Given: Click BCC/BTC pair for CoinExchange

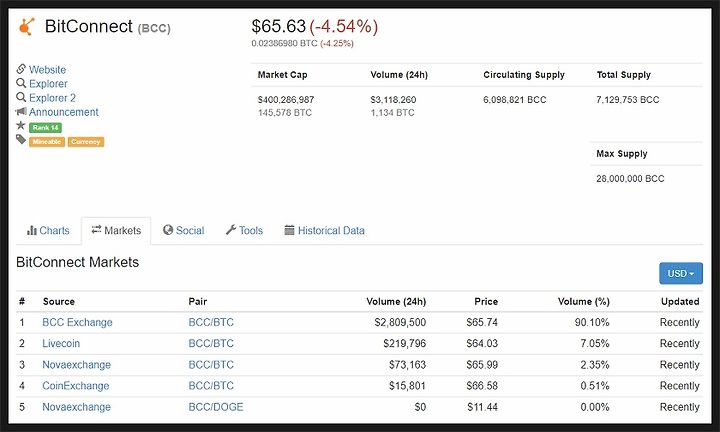Looking at the screenshot, I should click(x=211, y=386).
